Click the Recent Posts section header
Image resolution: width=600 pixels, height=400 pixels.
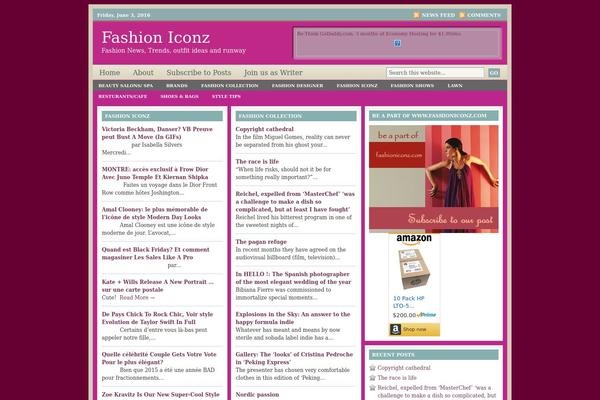pyautogui.click(x=434, y=355)
